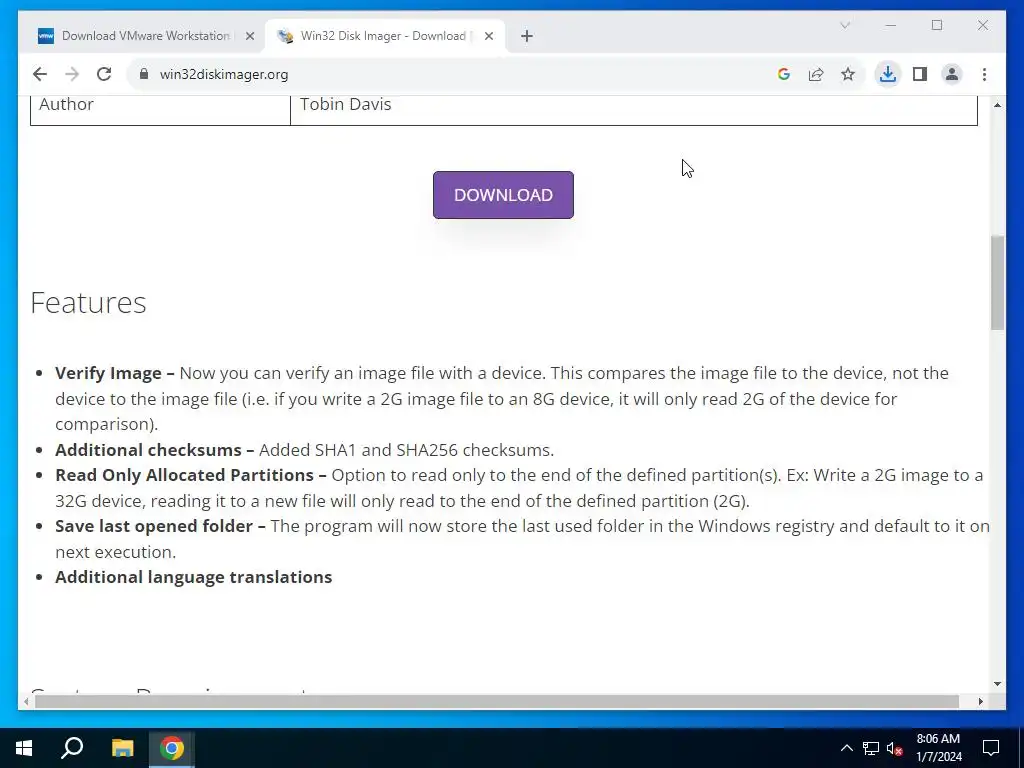
Task: Click the Features heading
Action: [x=88, y=302]
